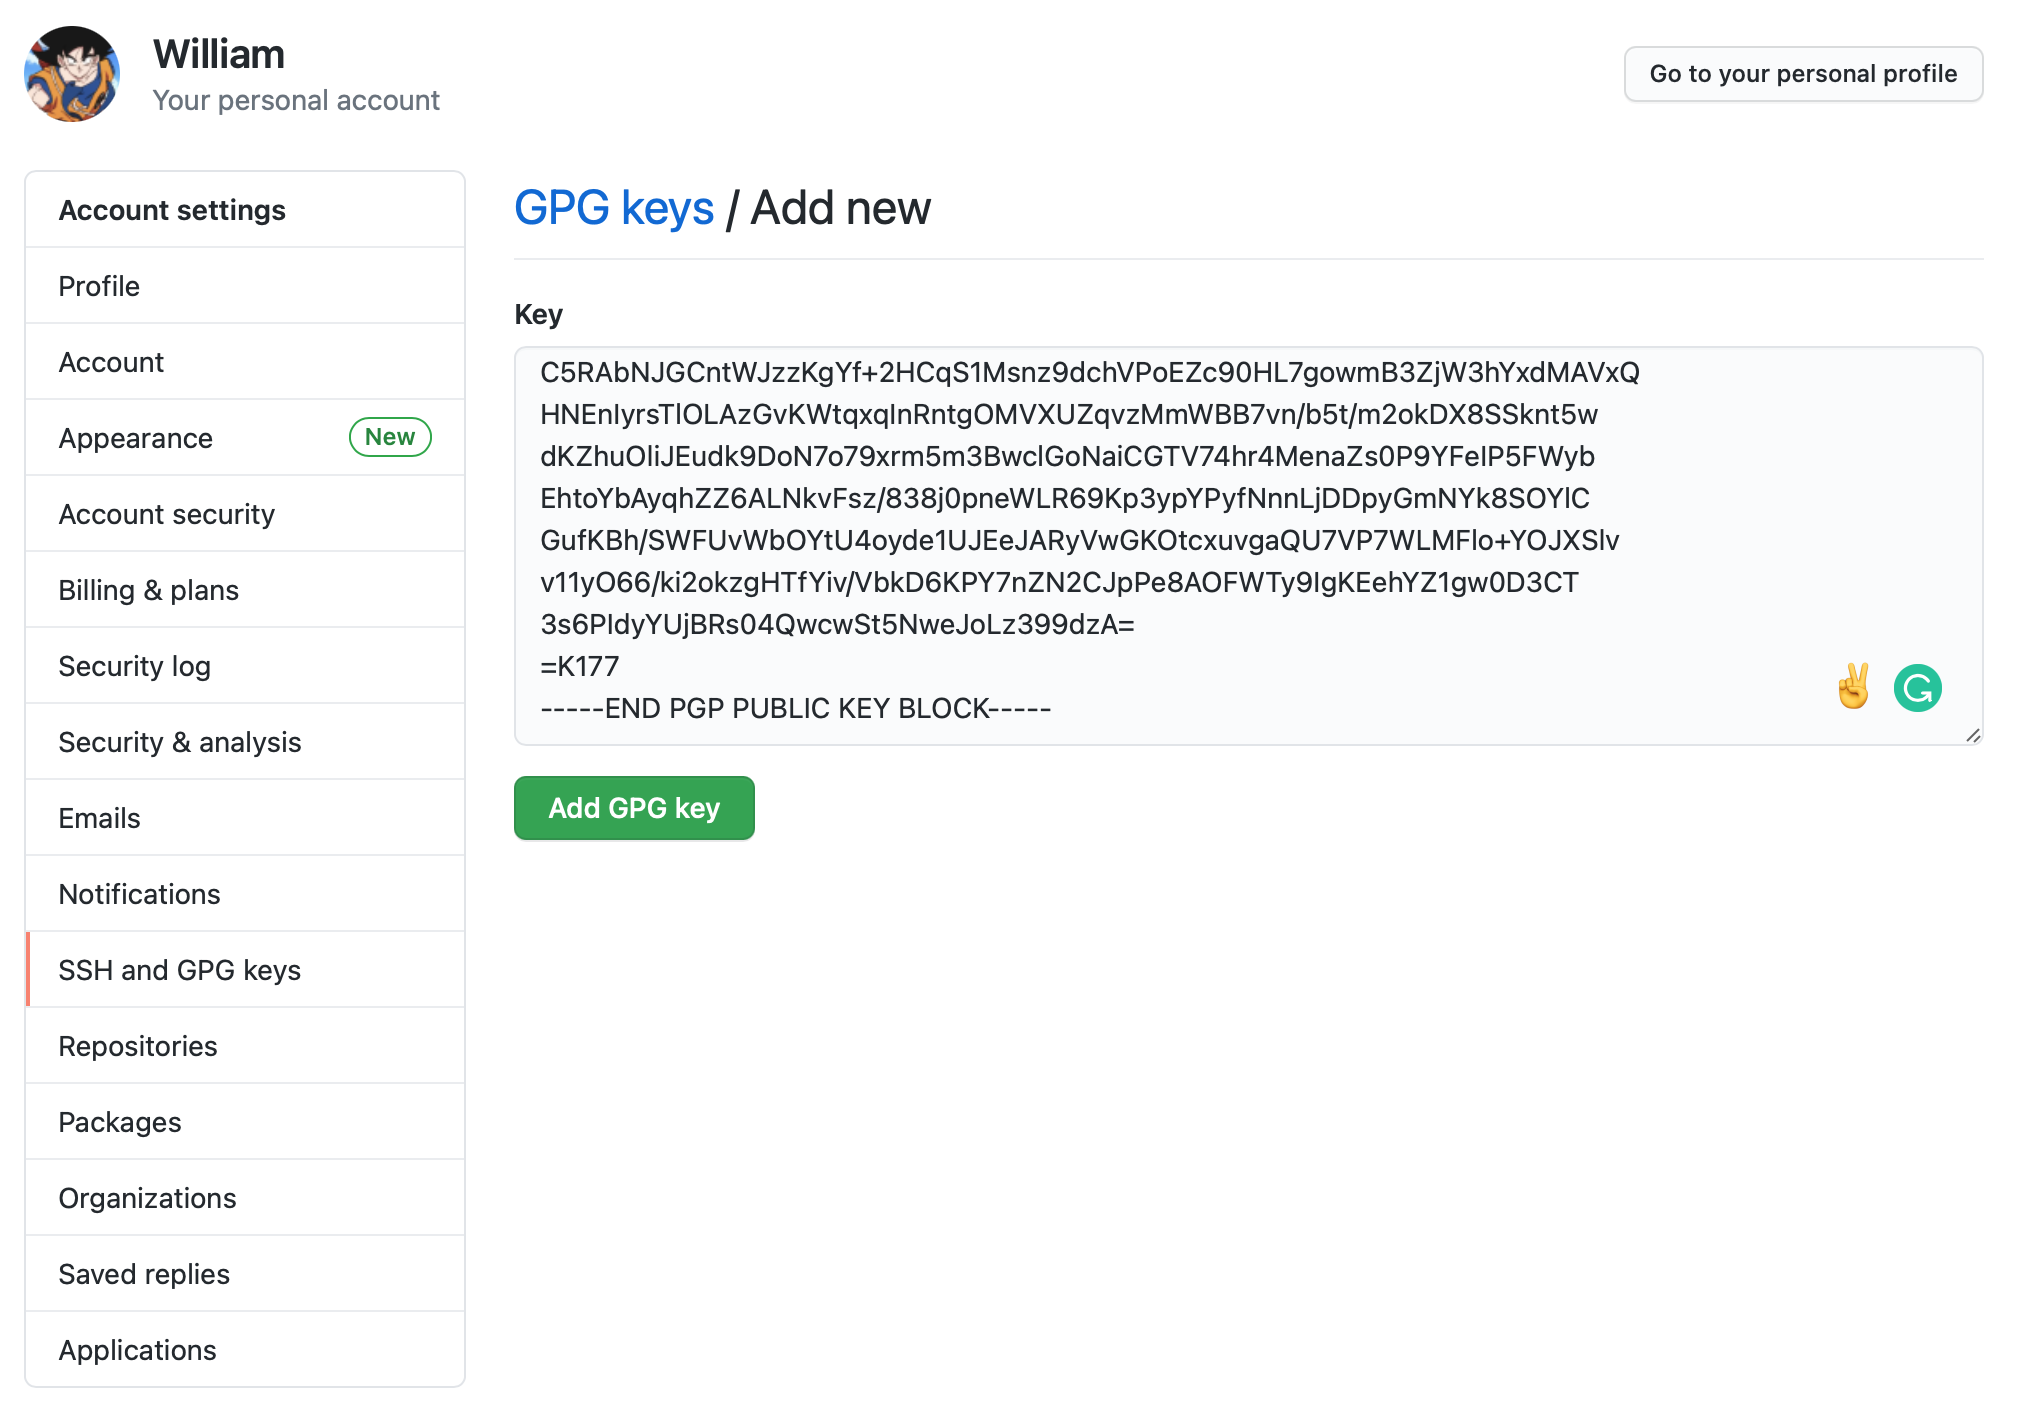Switch to the Notifications settings section

(x=139, y=893)
